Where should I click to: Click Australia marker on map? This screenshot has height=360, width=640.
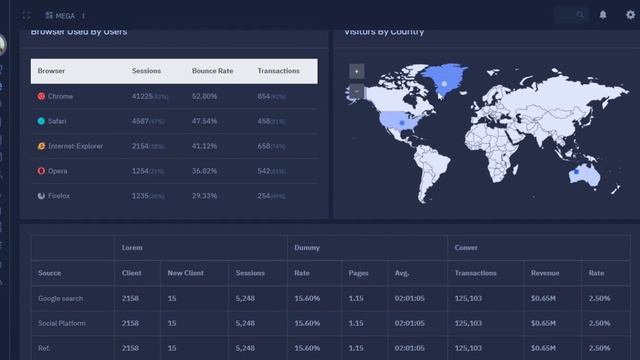(576, 172)
